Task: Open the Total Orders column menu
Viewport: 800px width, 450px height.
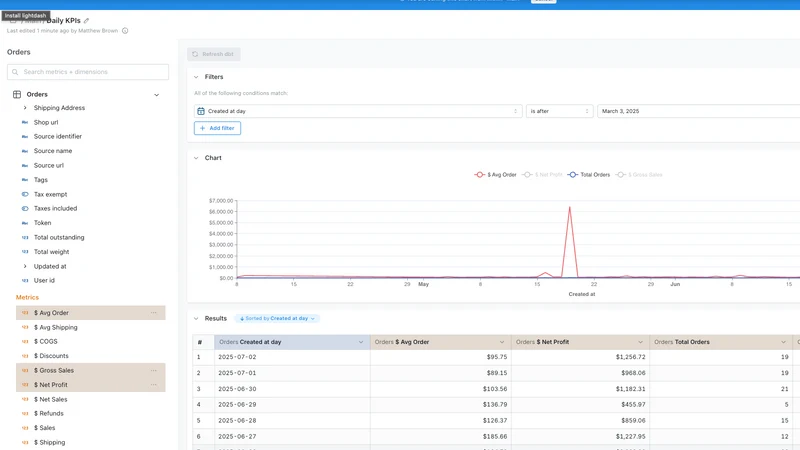Action: pyautogui.click(x=783, y=342)
